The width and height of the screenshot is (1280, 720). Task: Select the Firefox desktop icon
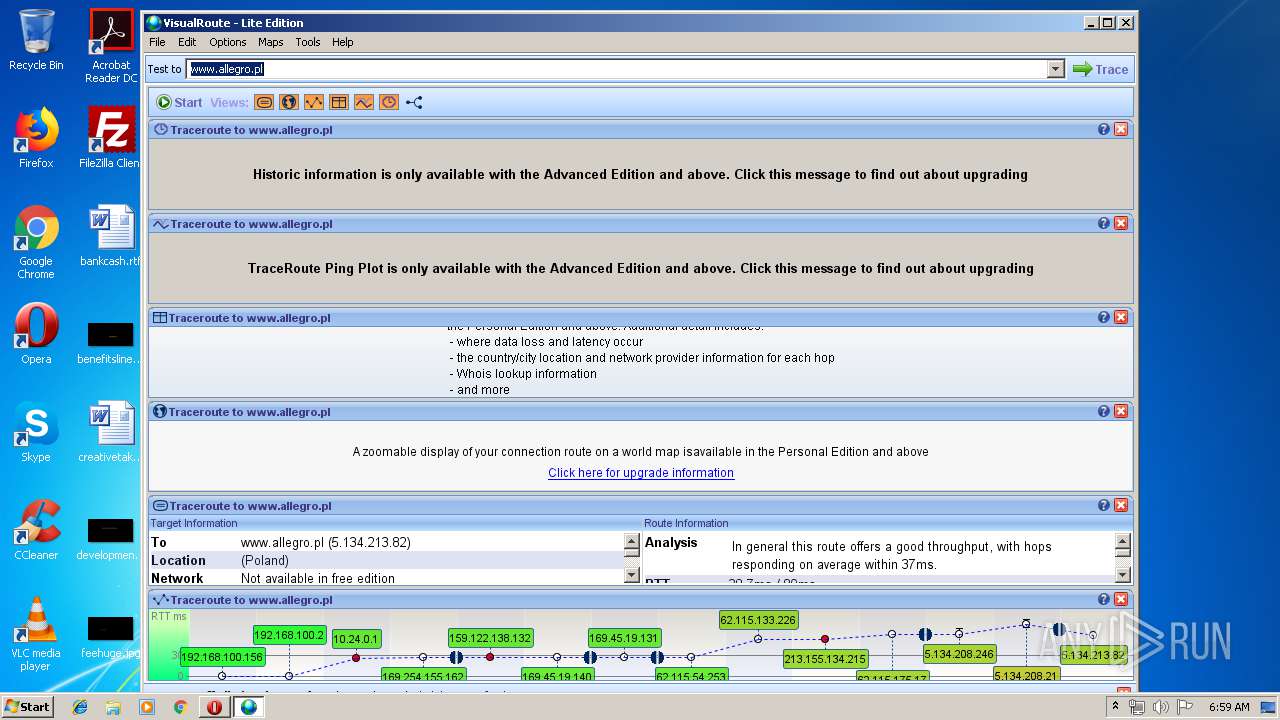click(36, 138)
